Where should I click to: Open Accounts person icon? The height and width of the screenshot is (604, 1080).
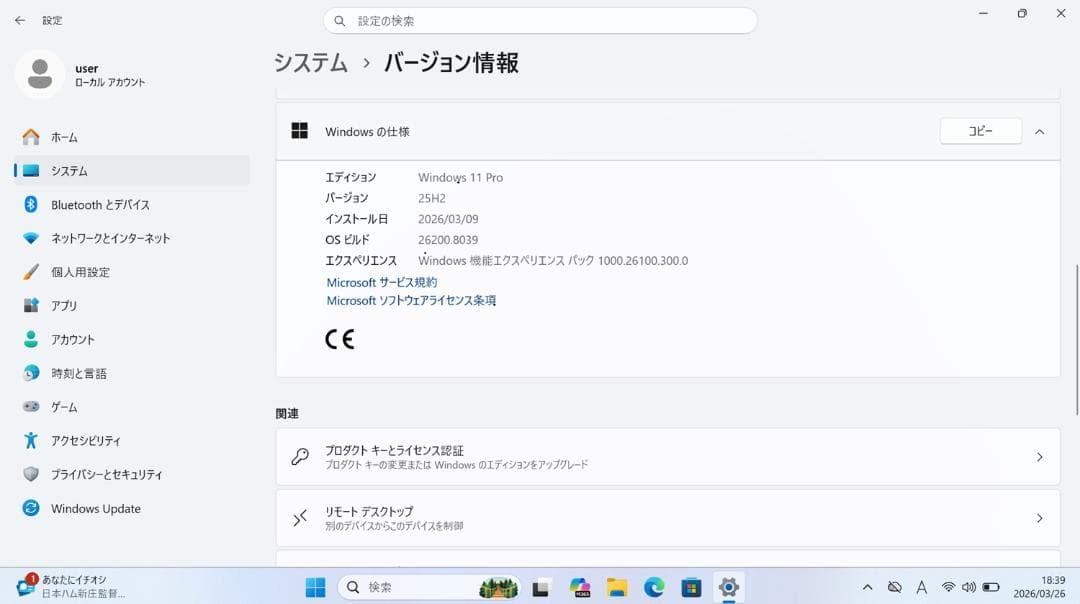[x=31, y=339]
